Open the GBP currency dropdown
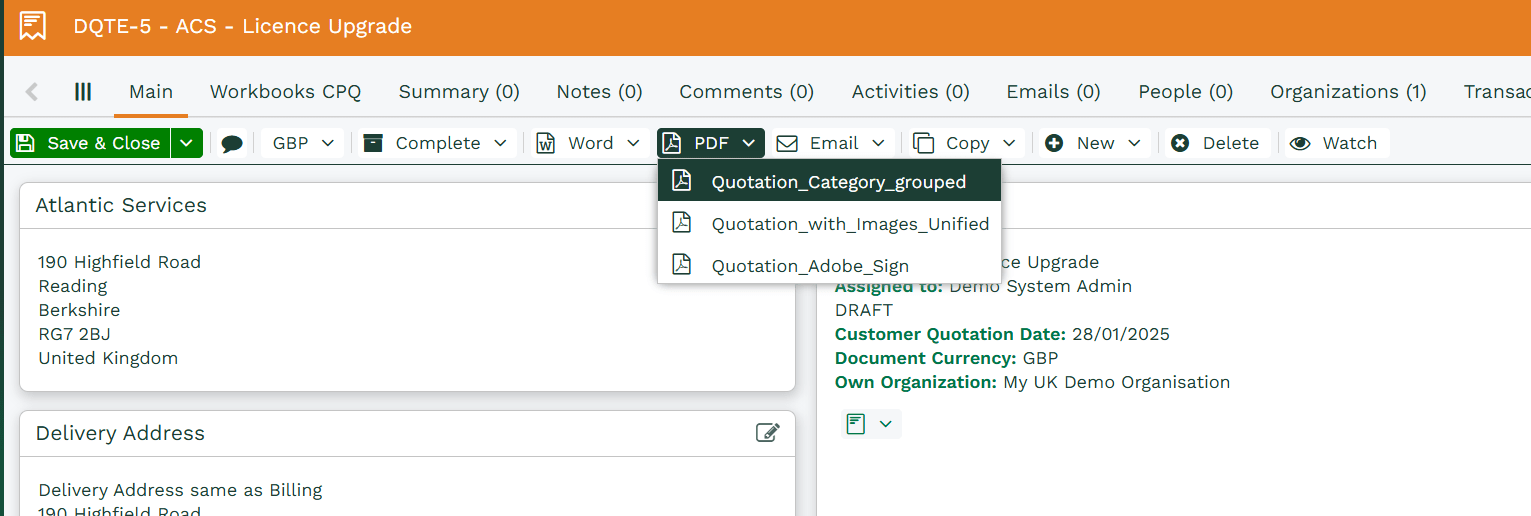1531x516 pixels. (303, 143)
